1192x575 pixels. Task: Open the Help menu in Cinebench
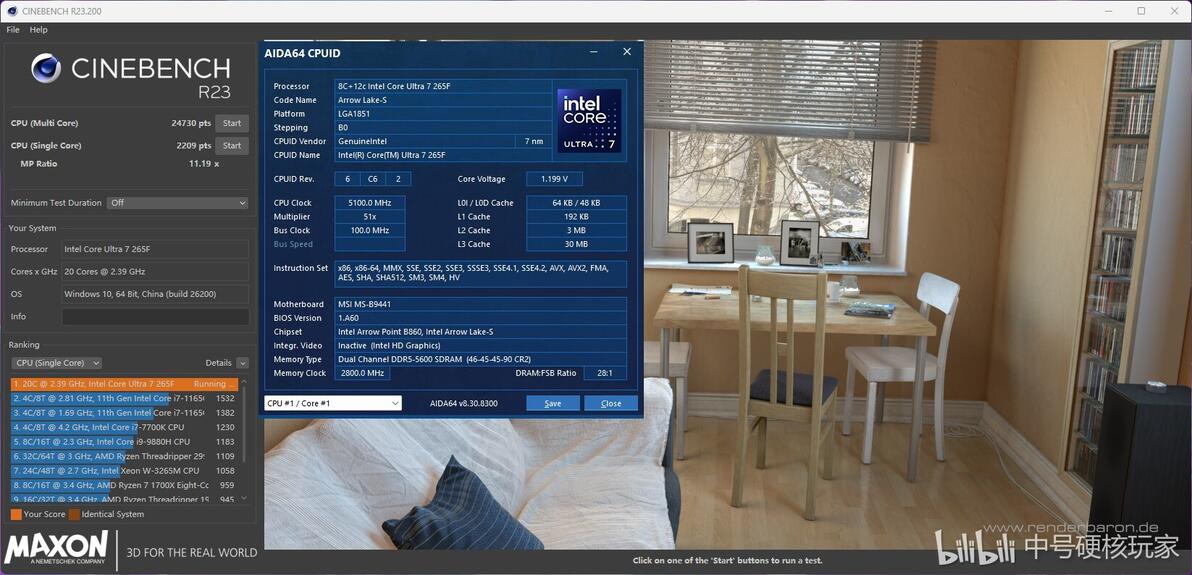[38, 30]
